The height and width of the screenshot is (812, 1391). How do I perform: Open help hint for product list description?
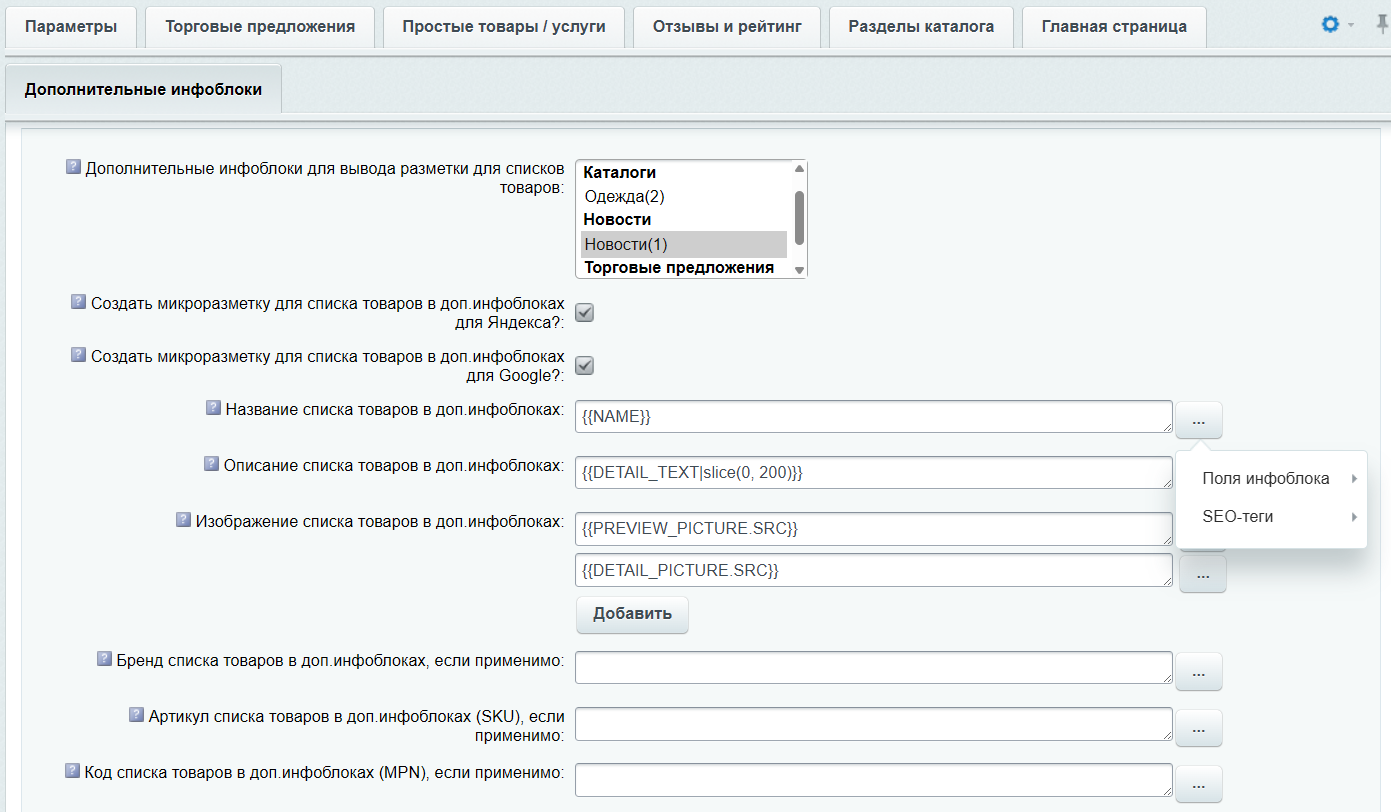click(x=211, y=463)
